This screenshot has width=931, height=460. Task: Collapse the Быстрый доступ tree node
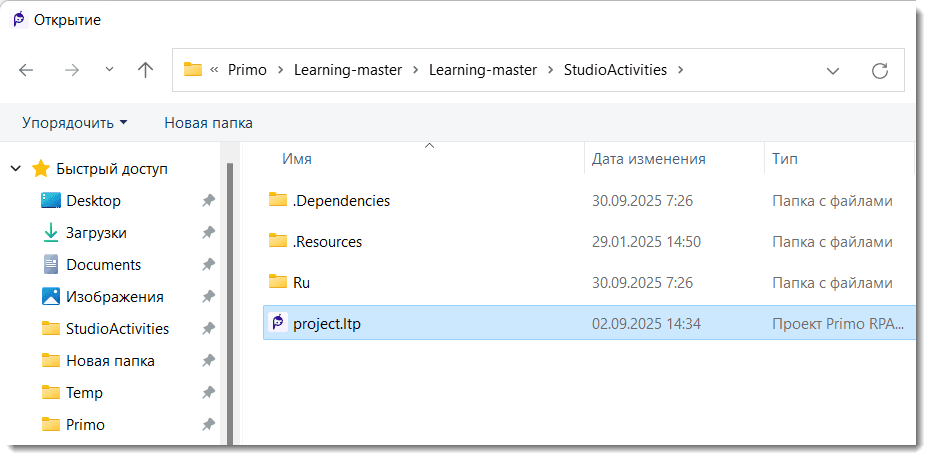16,169
